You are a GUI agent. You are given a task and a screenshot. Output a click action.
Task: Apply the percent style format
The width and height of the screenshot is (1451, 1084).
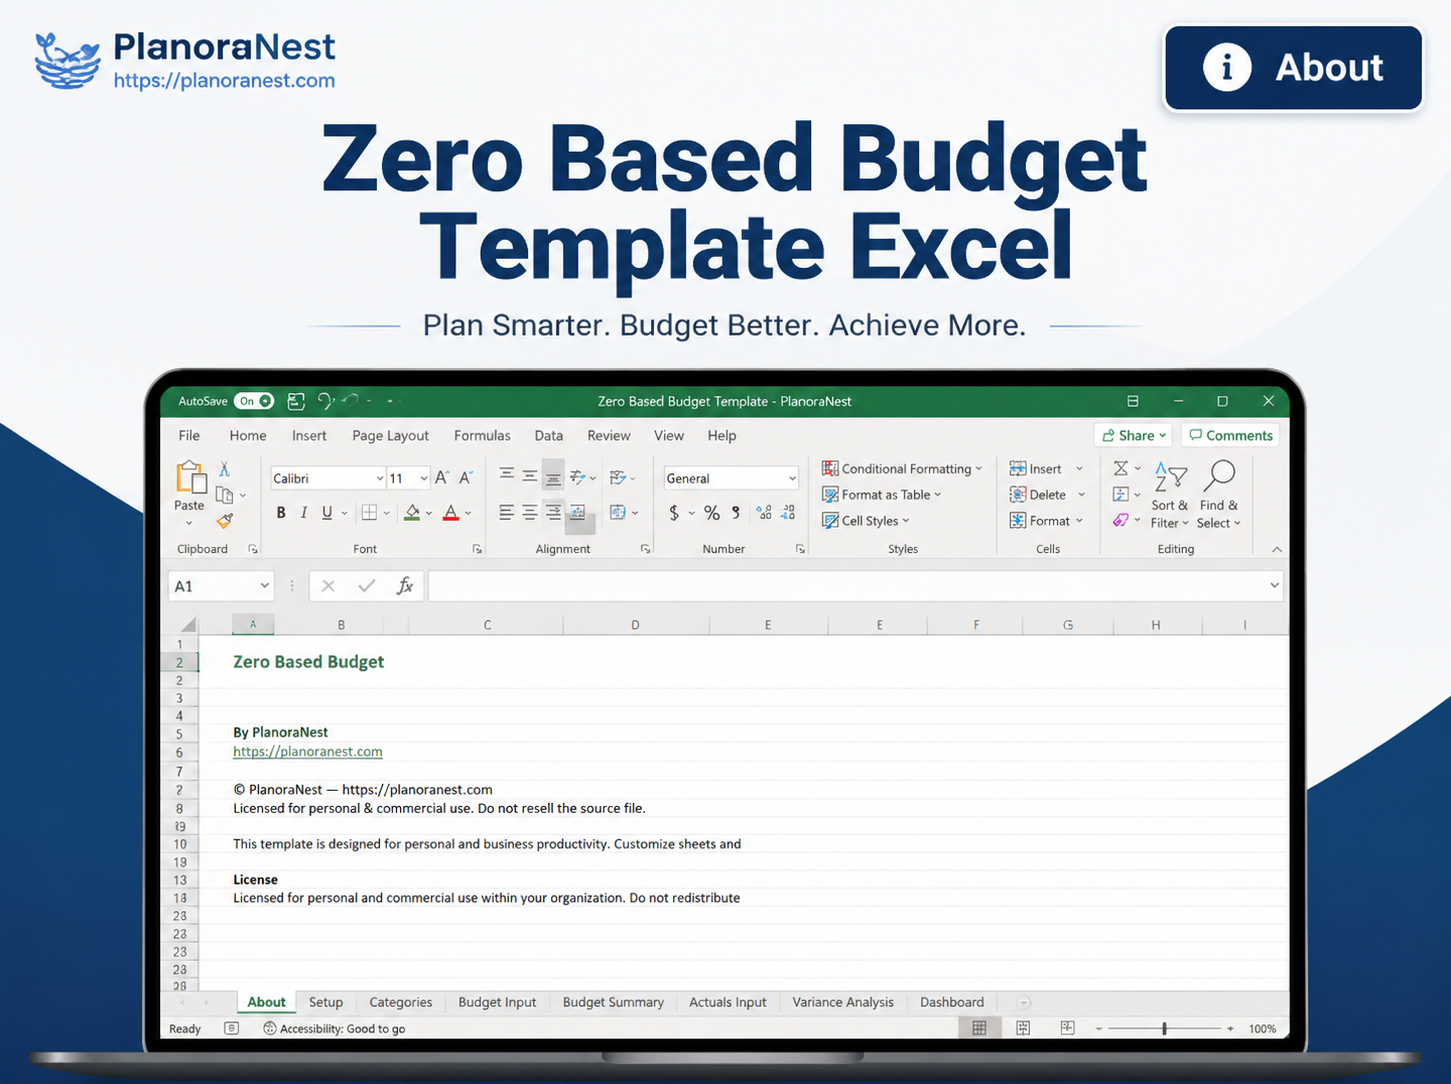pyautogui.click(x=712, y=513)
